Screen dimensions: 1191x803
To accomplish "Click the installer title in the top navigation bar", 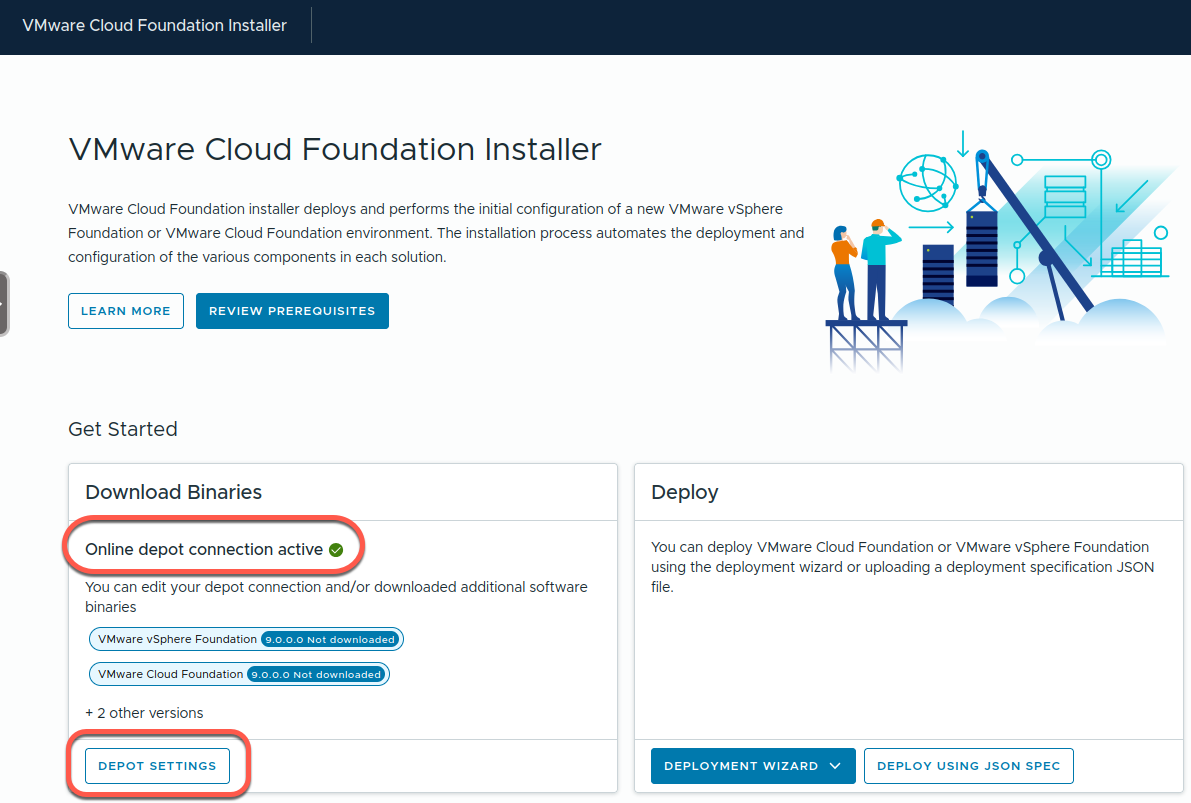I will pyautogui.click(x=154, y=26).
